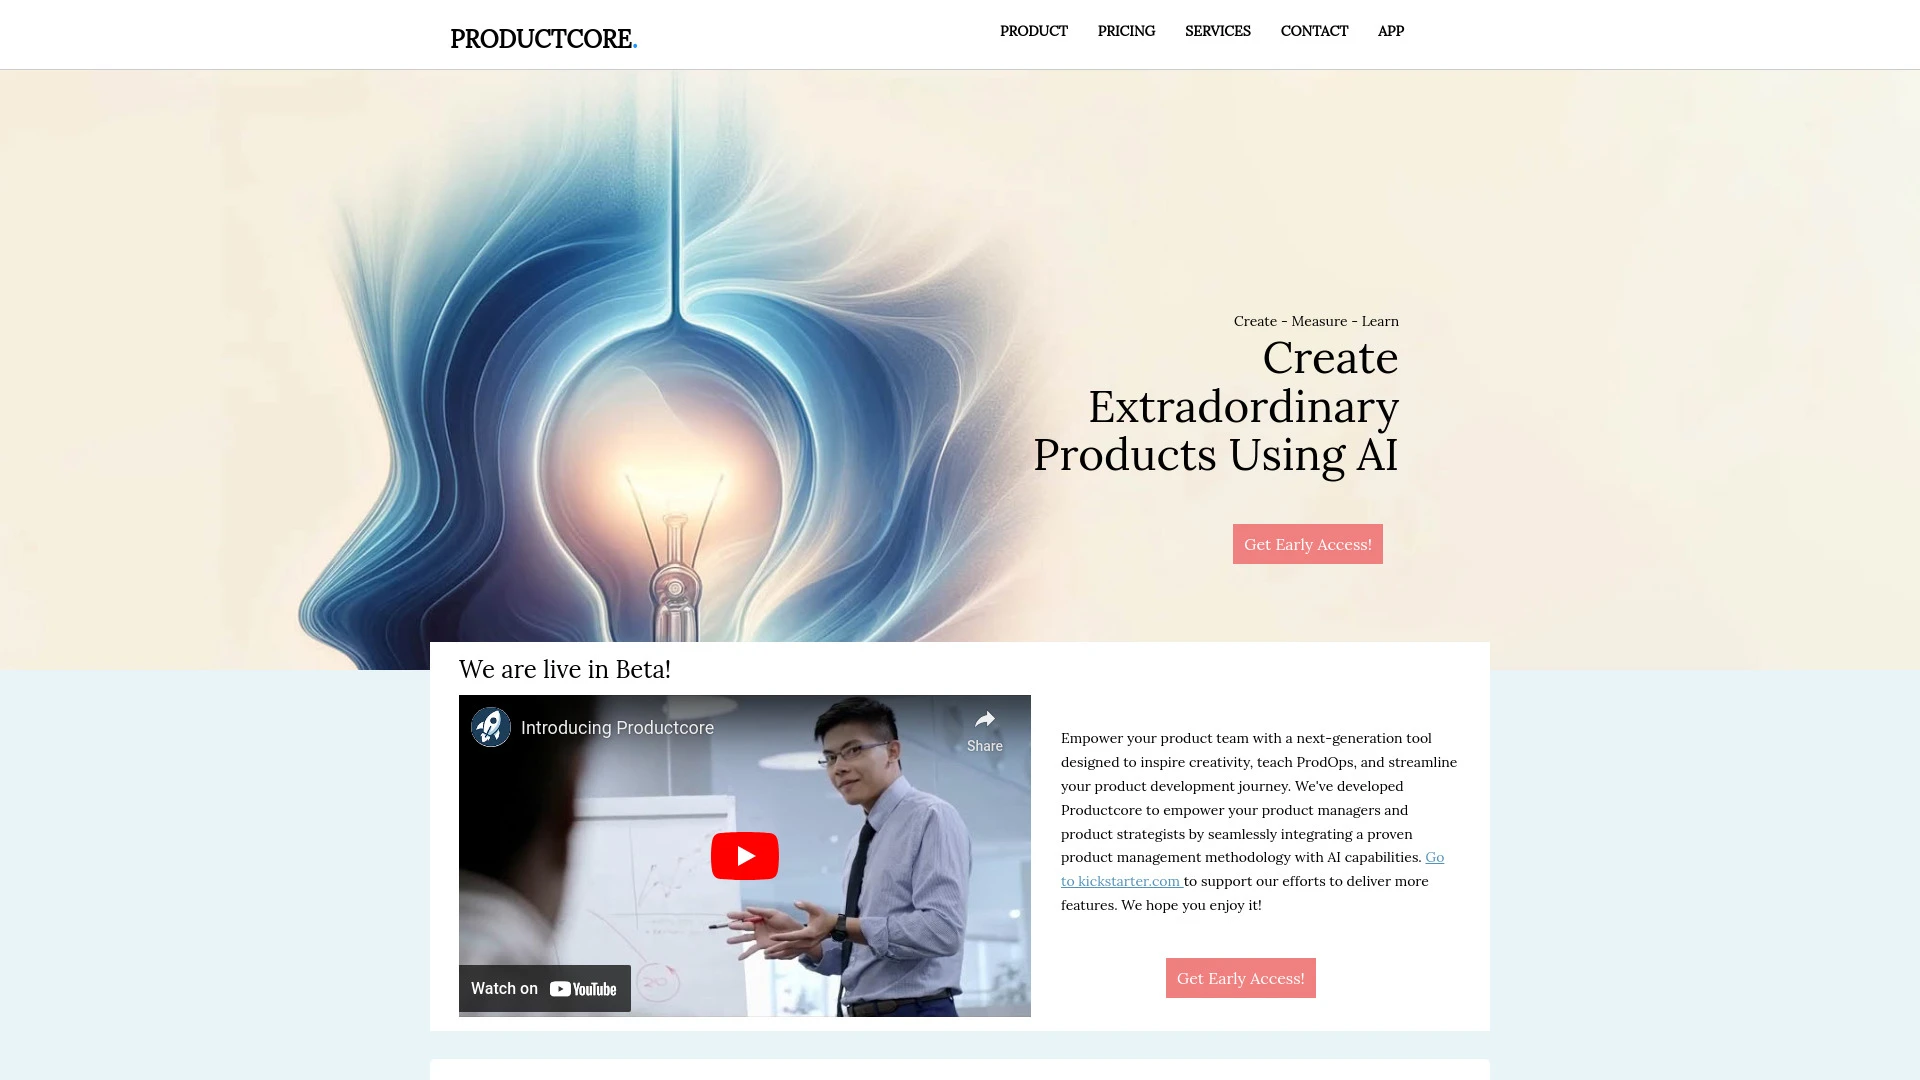Click the PRODUCT navigation menu item
Screen dimensions: 1920x1080
tap(1034, 30)
